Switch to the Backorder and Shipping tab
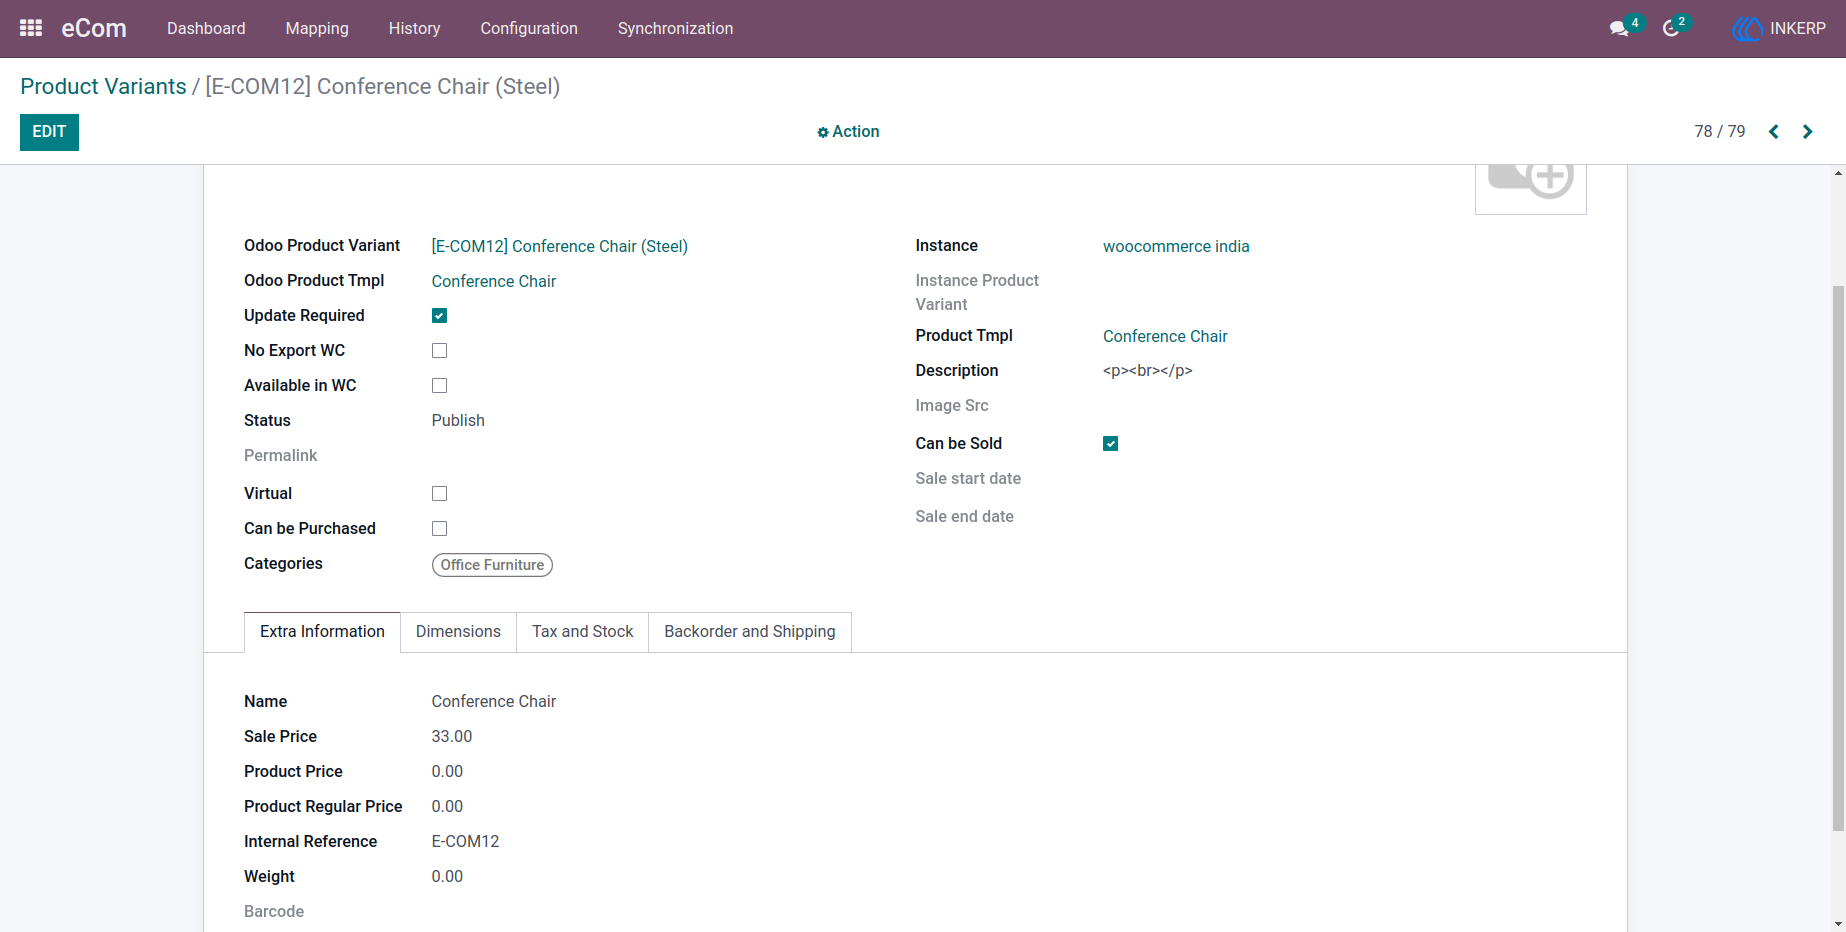Viewport: 1846px width, 932px height. point(749,632)
